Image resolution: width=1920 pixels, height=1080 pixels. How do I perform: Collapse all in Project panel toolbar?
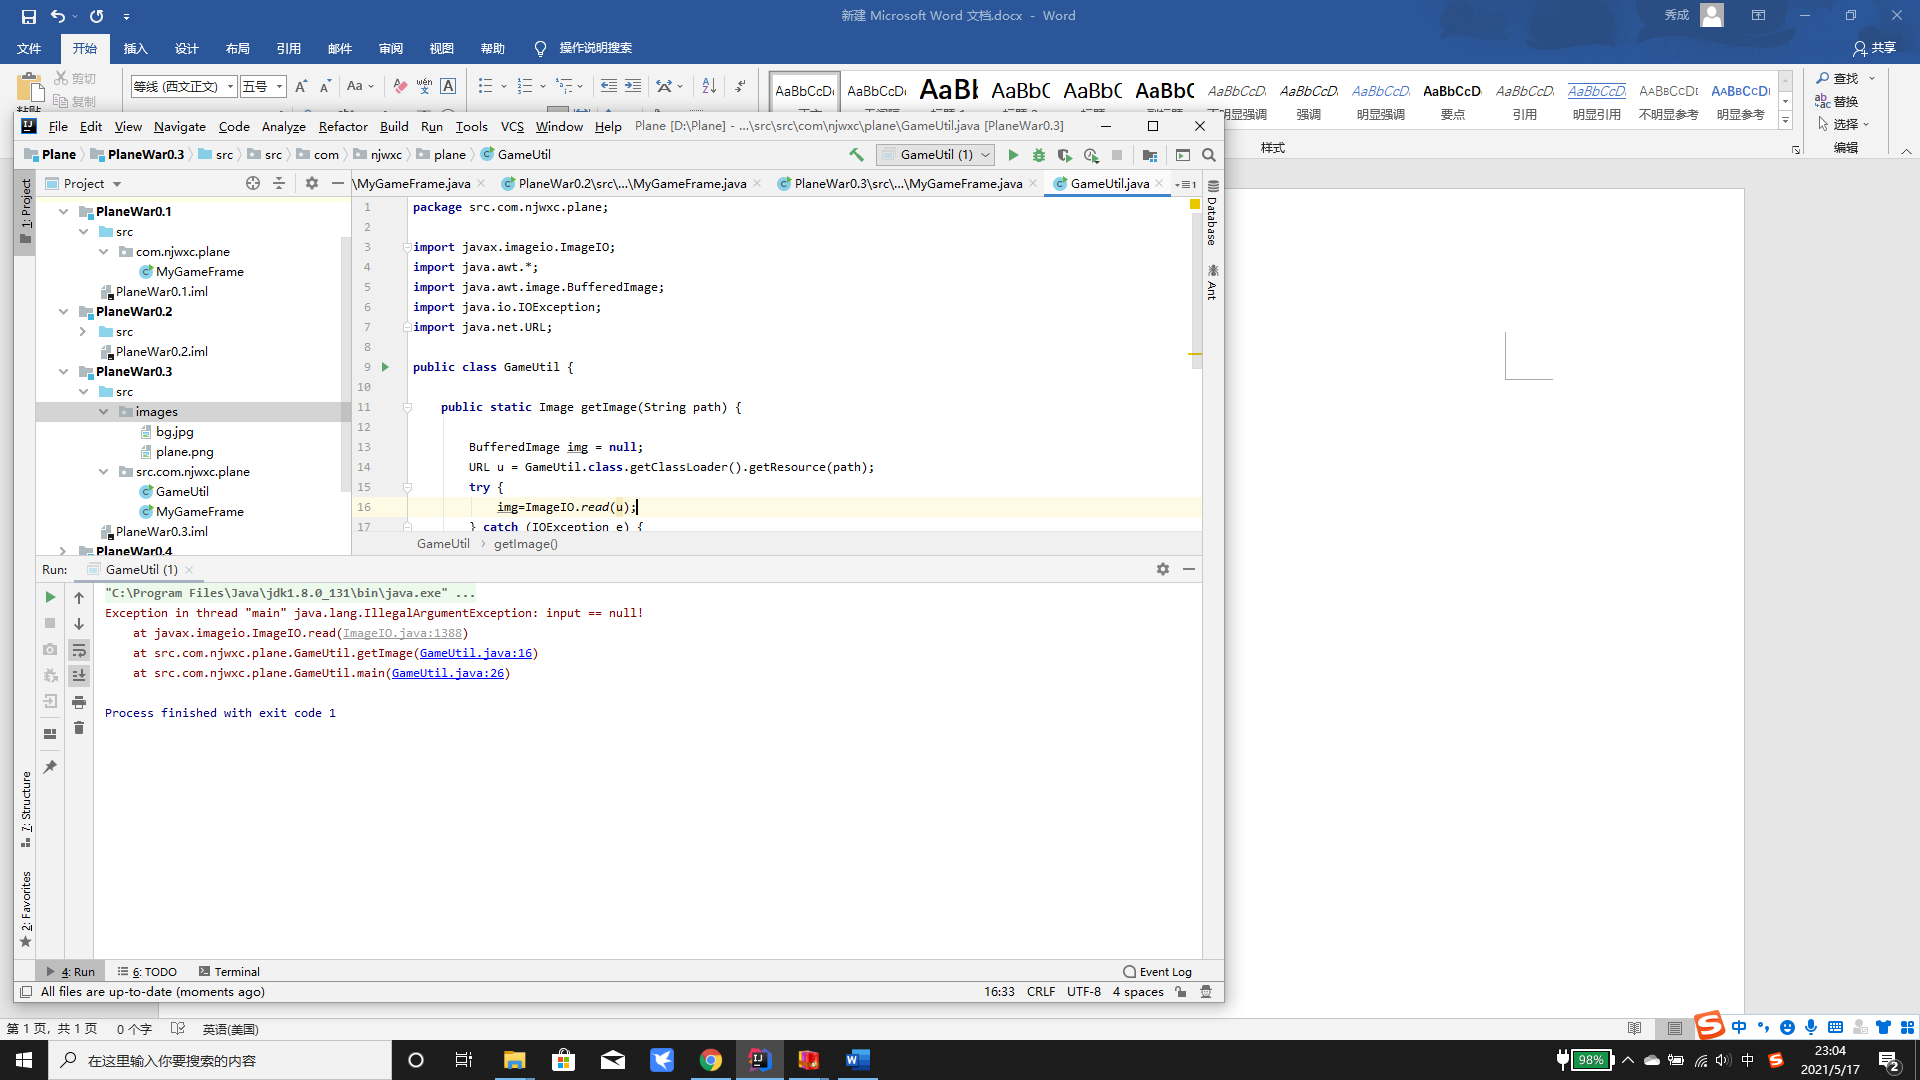coord(279,183)
